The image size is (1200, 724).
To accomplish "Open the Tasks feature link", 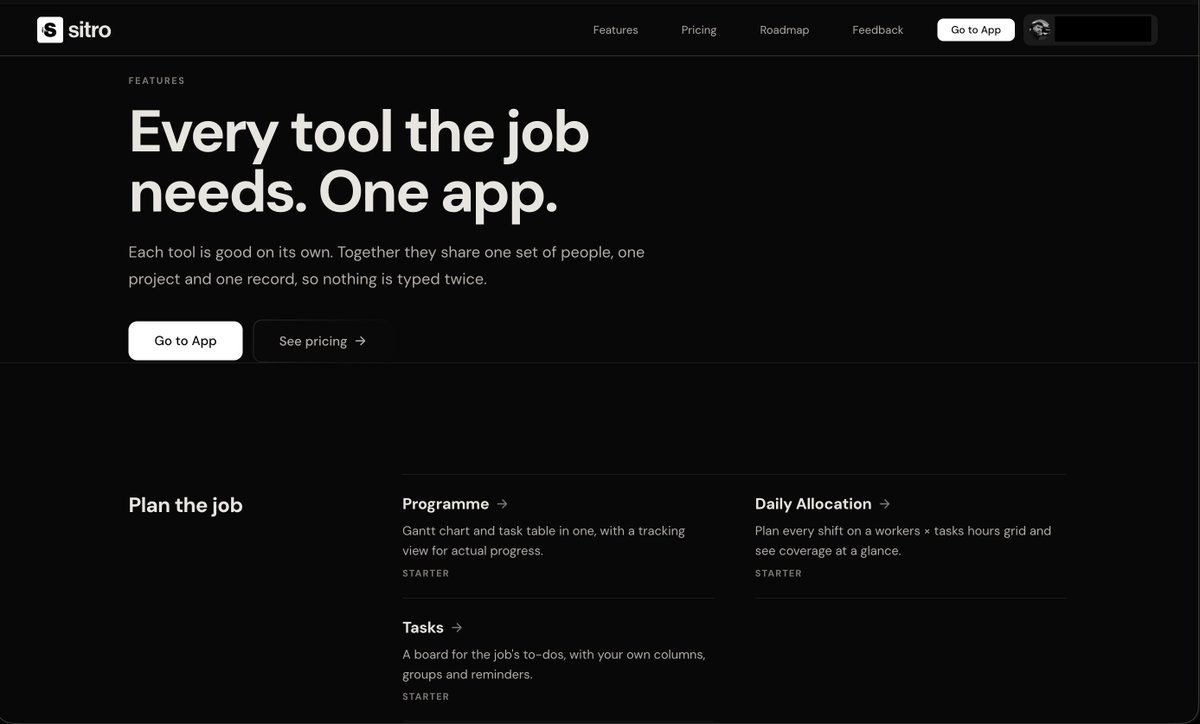I will pyautogui.click(x=432, y=628).
